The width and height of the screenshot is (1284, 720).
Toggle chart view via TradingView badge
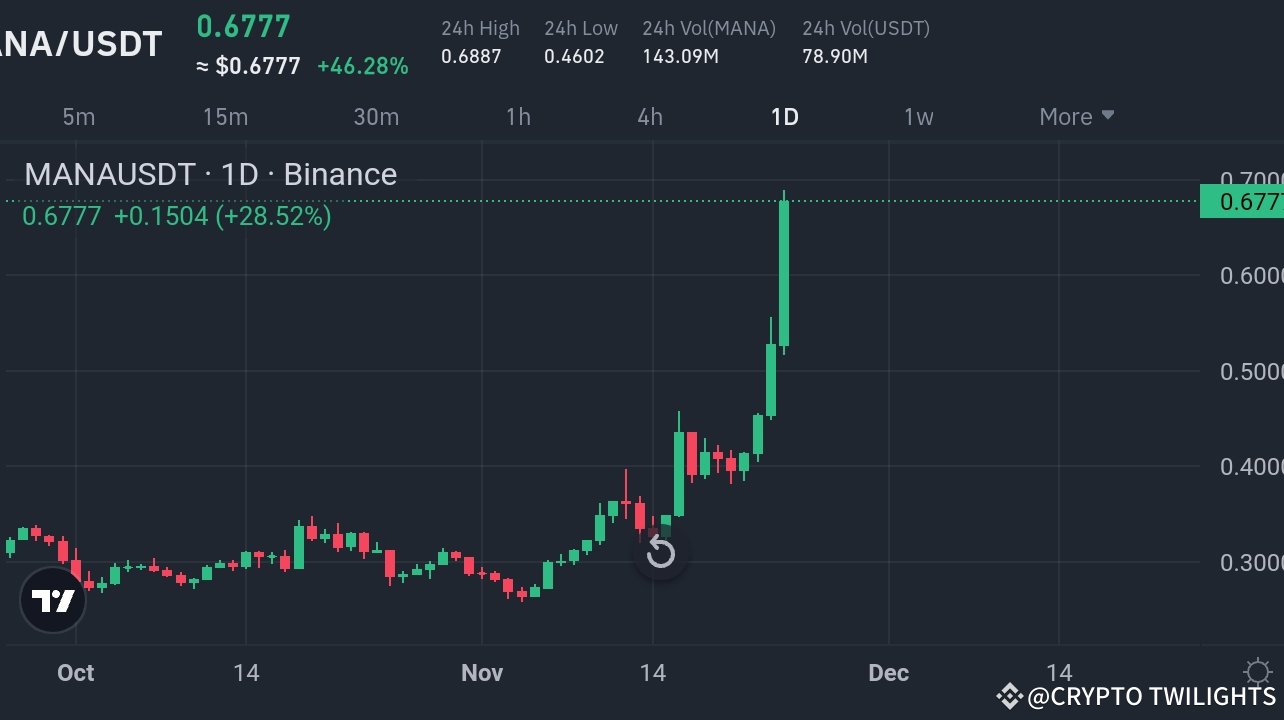[53, 600]
